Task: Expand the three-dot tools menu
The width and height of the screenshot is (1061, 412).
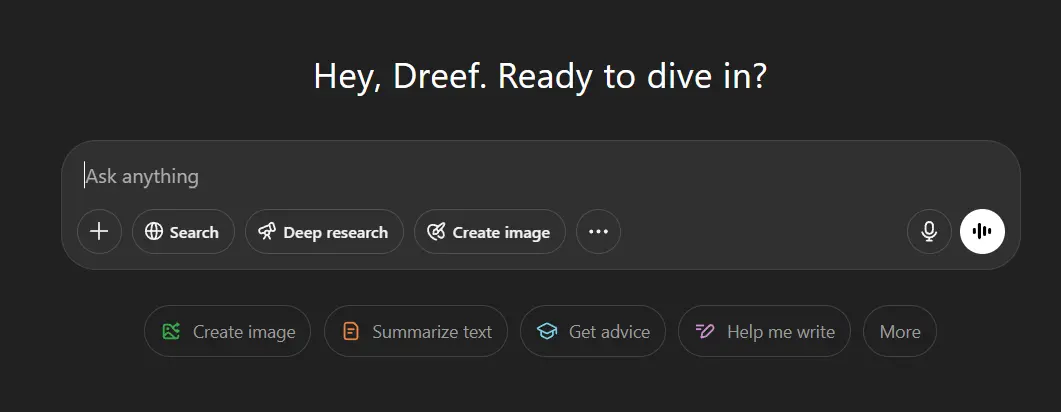Action: tap(598, 232)
